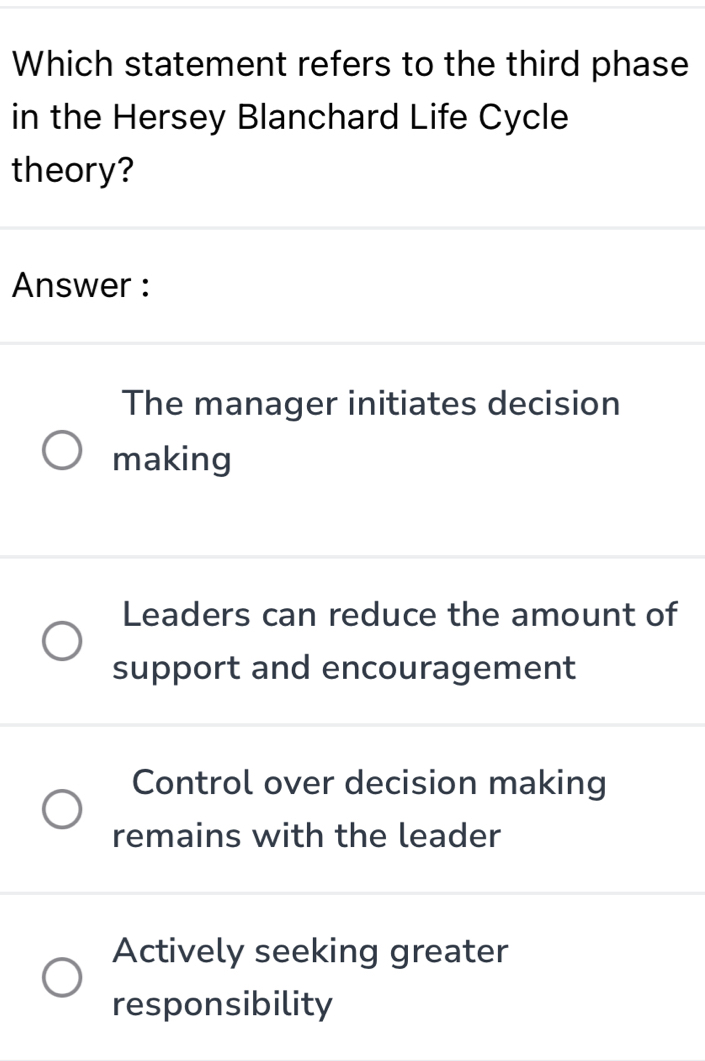Screen dimensions: 705x1061
Task: Click "remains with the leader" text line
Action: (x=306, y=836)
